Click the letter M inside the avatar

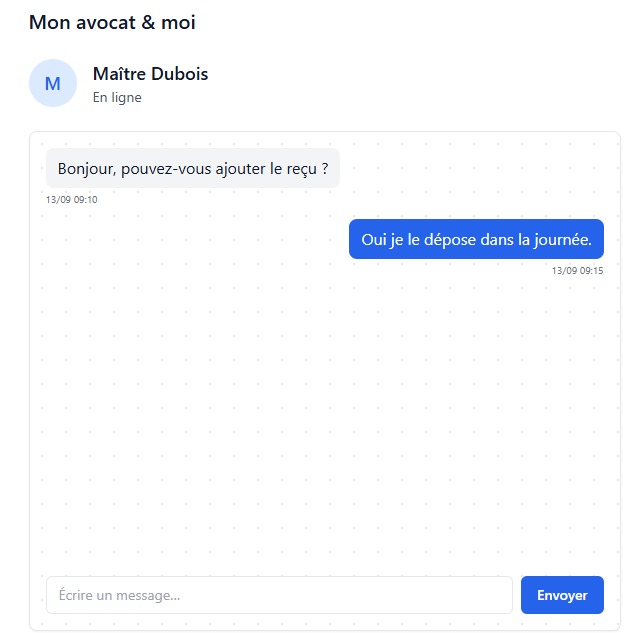coord(53,83)
